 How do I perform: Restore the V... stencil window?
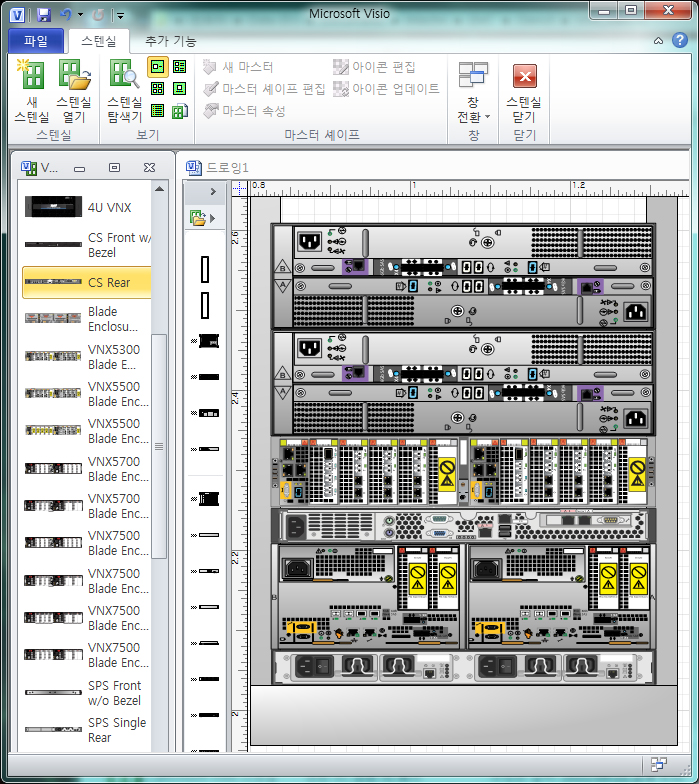click(114, 168)
